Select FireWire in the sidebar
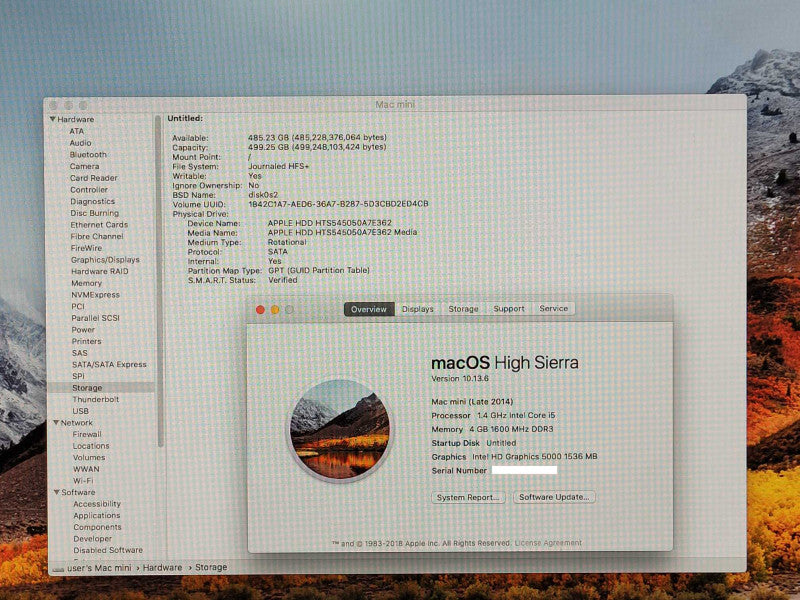 (87, 248)
